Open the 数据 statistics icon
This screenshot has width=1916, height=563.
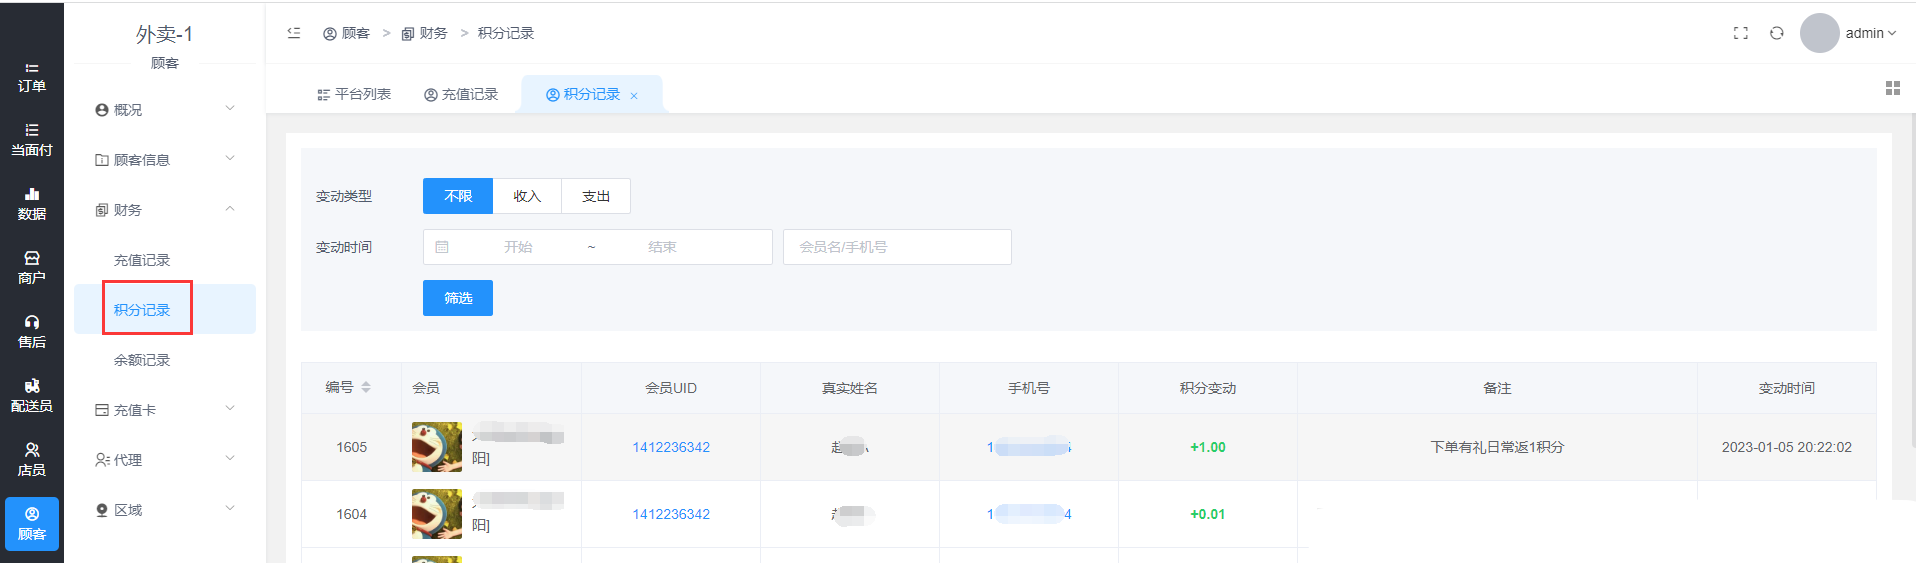tap(31, 204)
